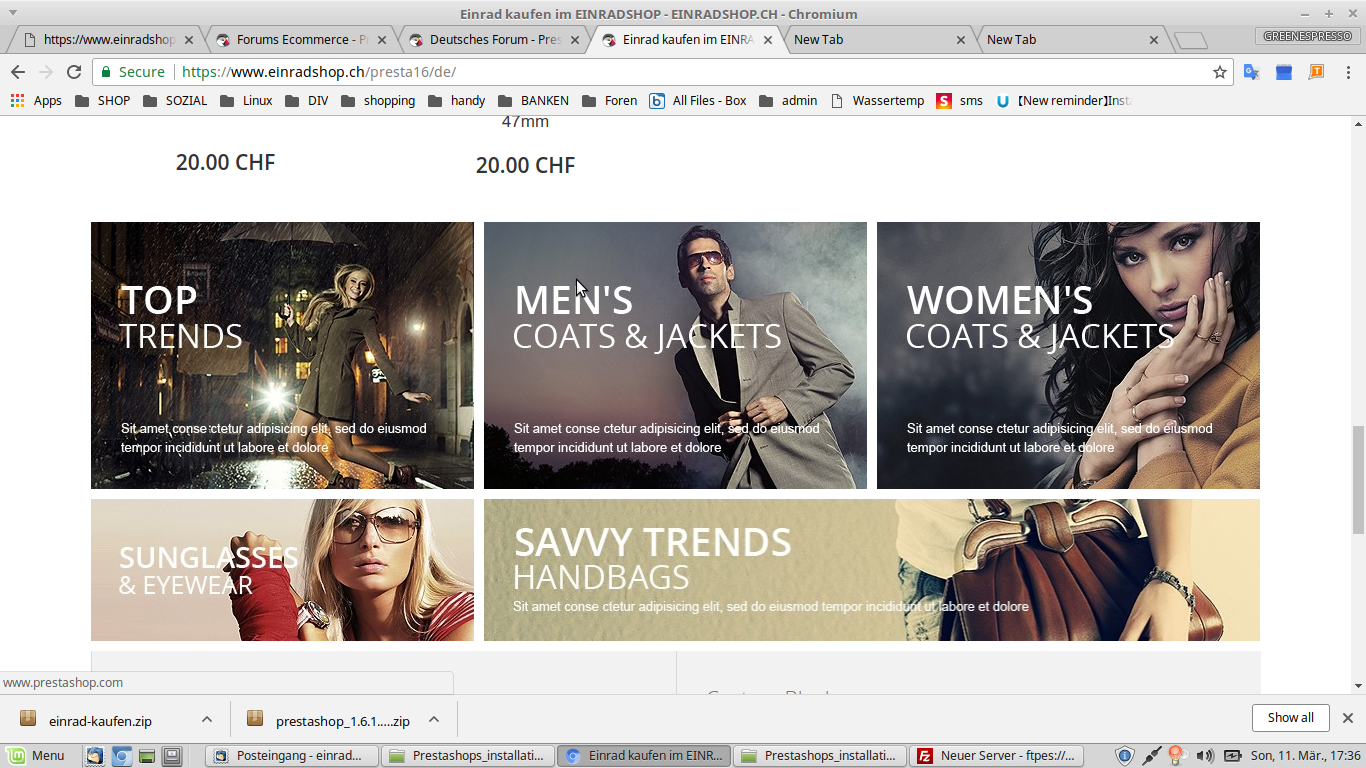Bookmark this page with the star icon
This screenshot has height=768, width=1366.
pos(1220,72)
